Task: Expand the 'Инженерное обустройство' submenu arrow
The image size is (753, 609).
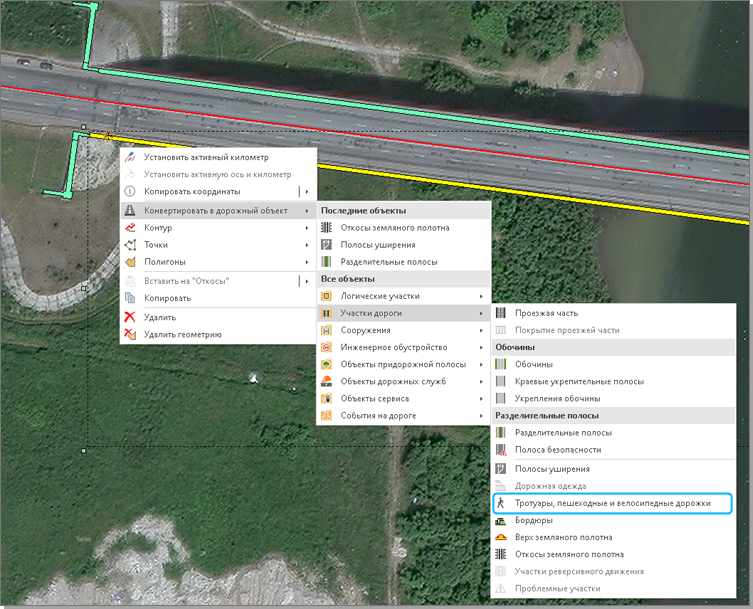Action: (x=481, y=347)
